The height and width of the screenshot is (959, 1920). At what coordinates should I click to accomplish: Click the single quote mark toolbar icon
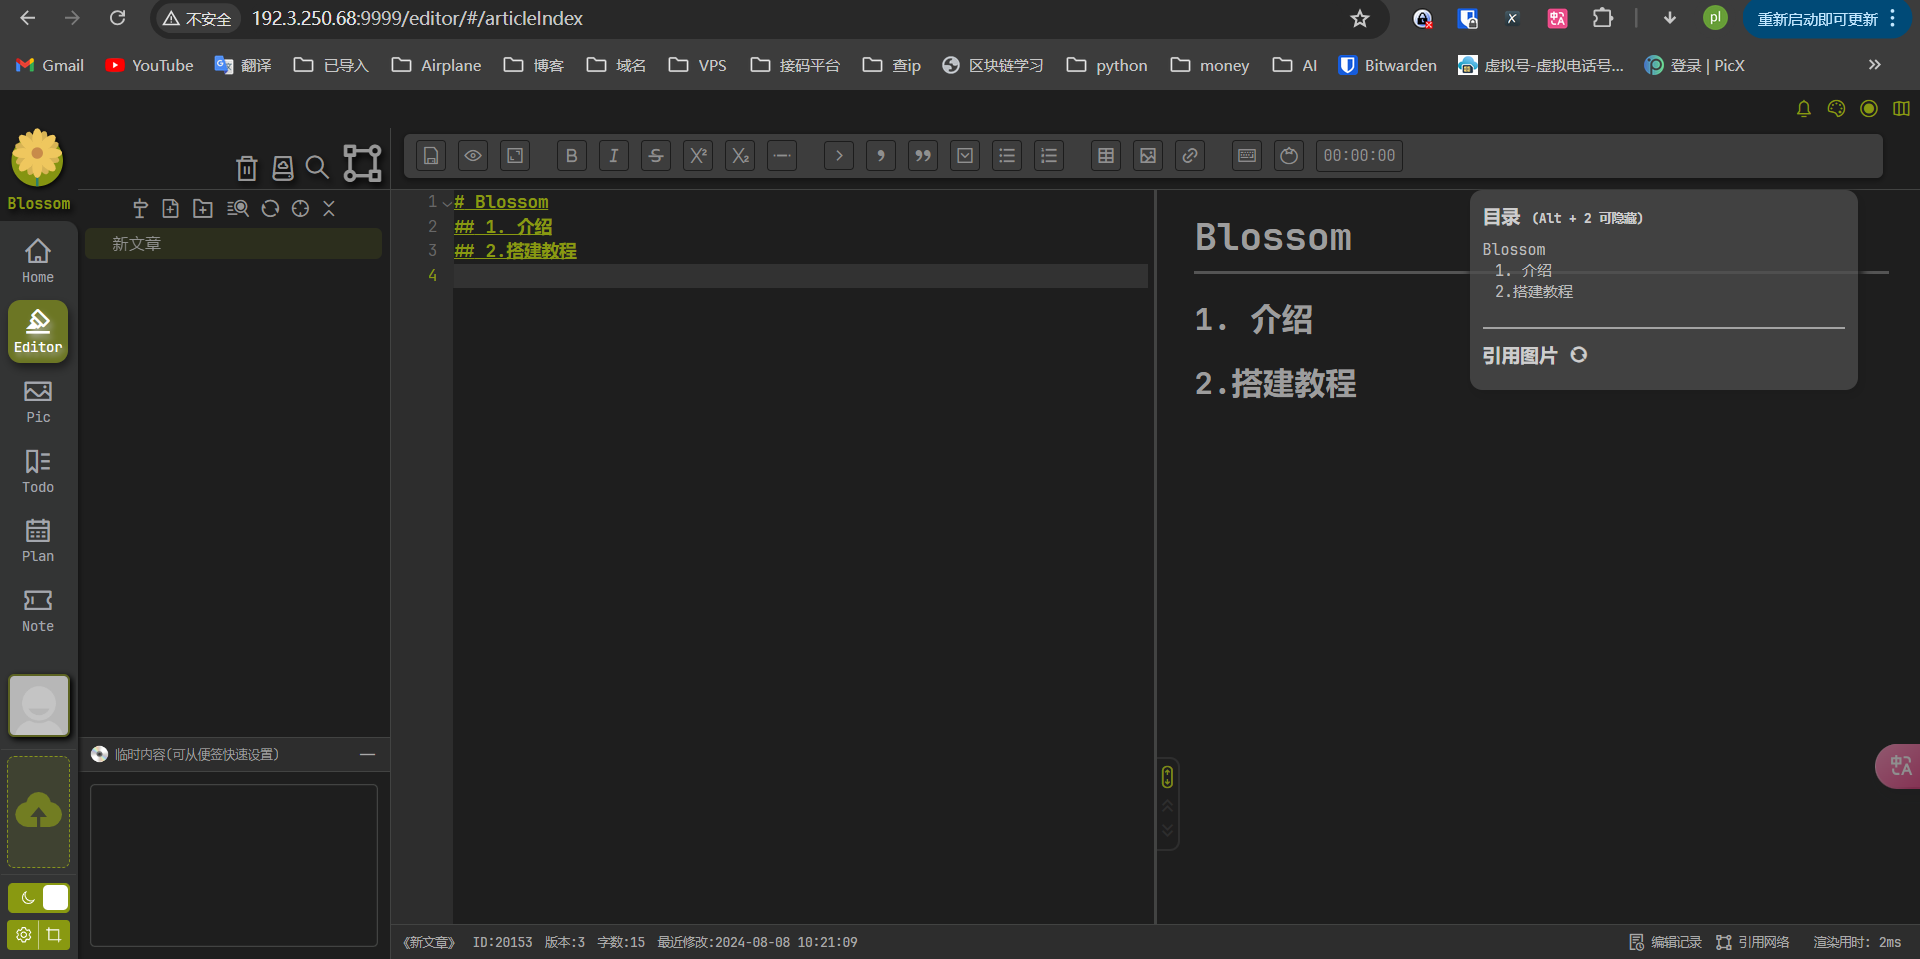pyautogui.click(x=880, y=156)
